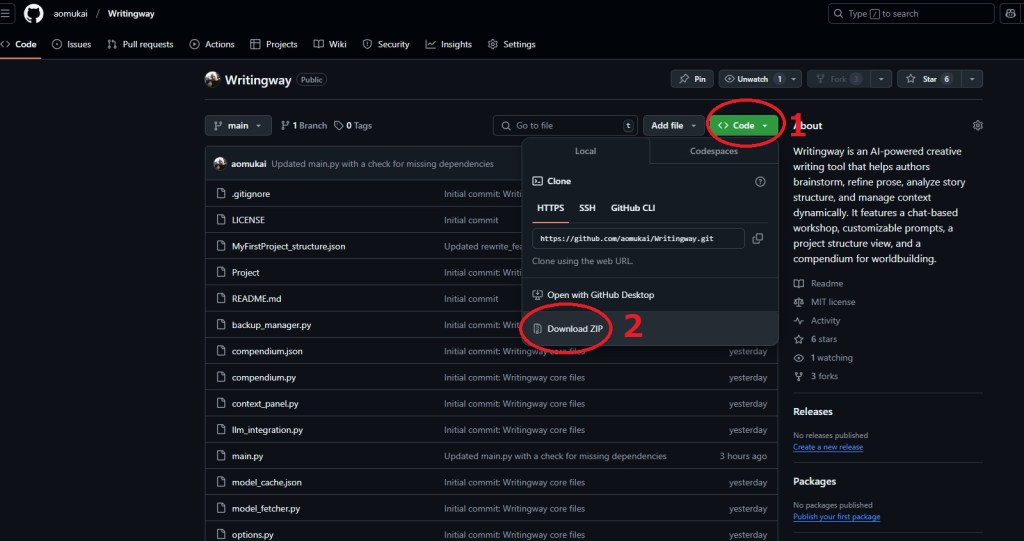Switch to the Codespaces tab
This screenshot has height=541, width=1024.
(x=714, y=151)
